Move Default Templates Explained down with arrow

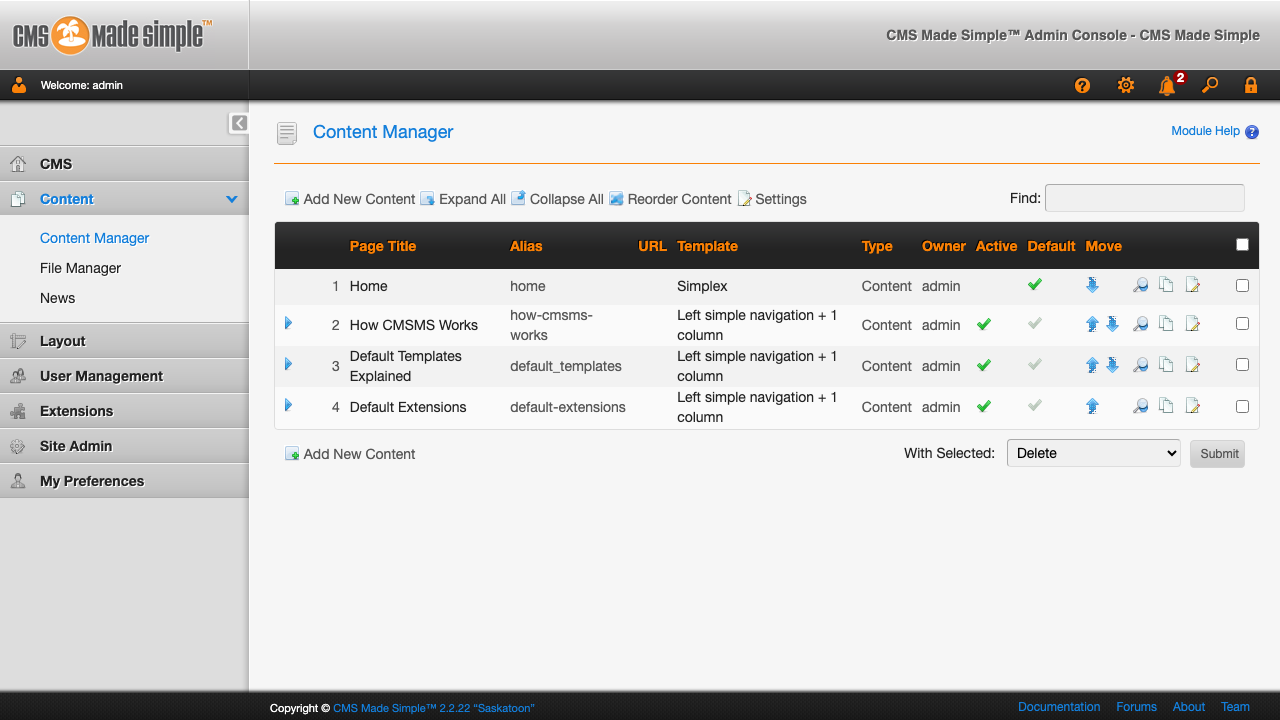click(x=1112, y=366)
